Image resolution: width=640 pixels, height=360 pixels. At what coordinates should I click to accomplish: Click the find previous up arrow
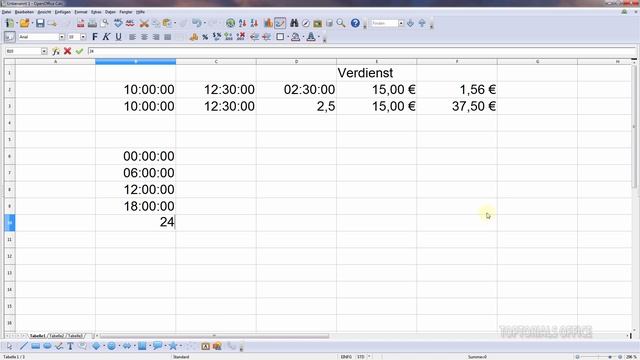click(x=422, y=23)
